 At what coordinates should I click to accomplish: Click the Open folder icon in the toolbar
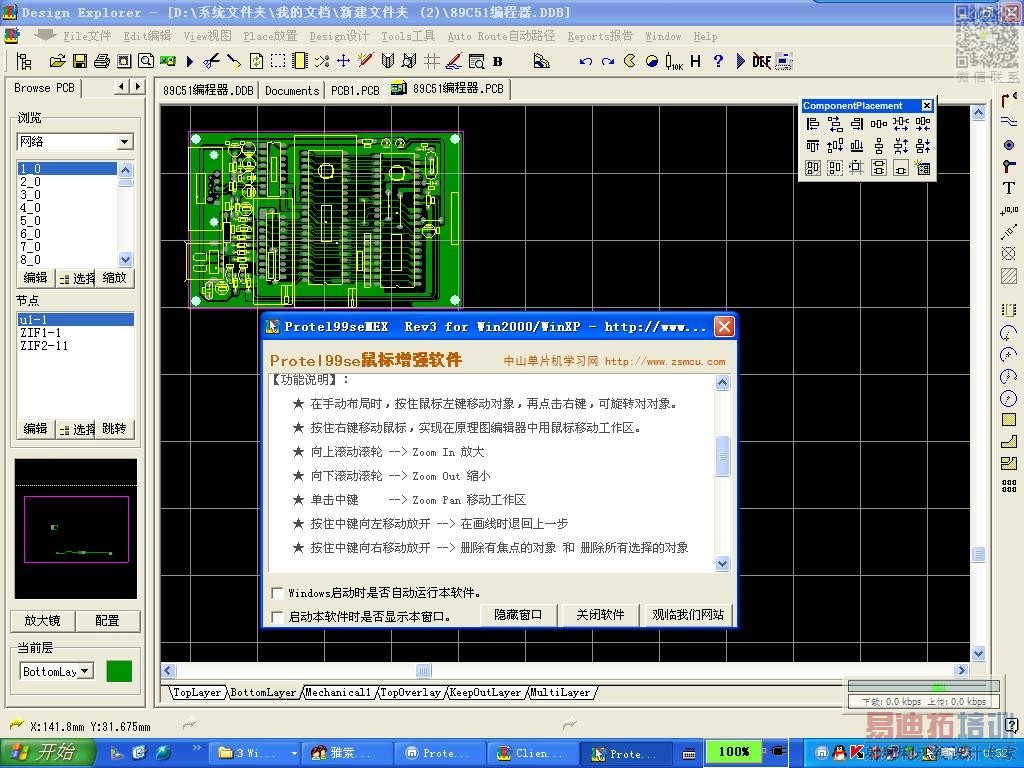pos(57,61)
